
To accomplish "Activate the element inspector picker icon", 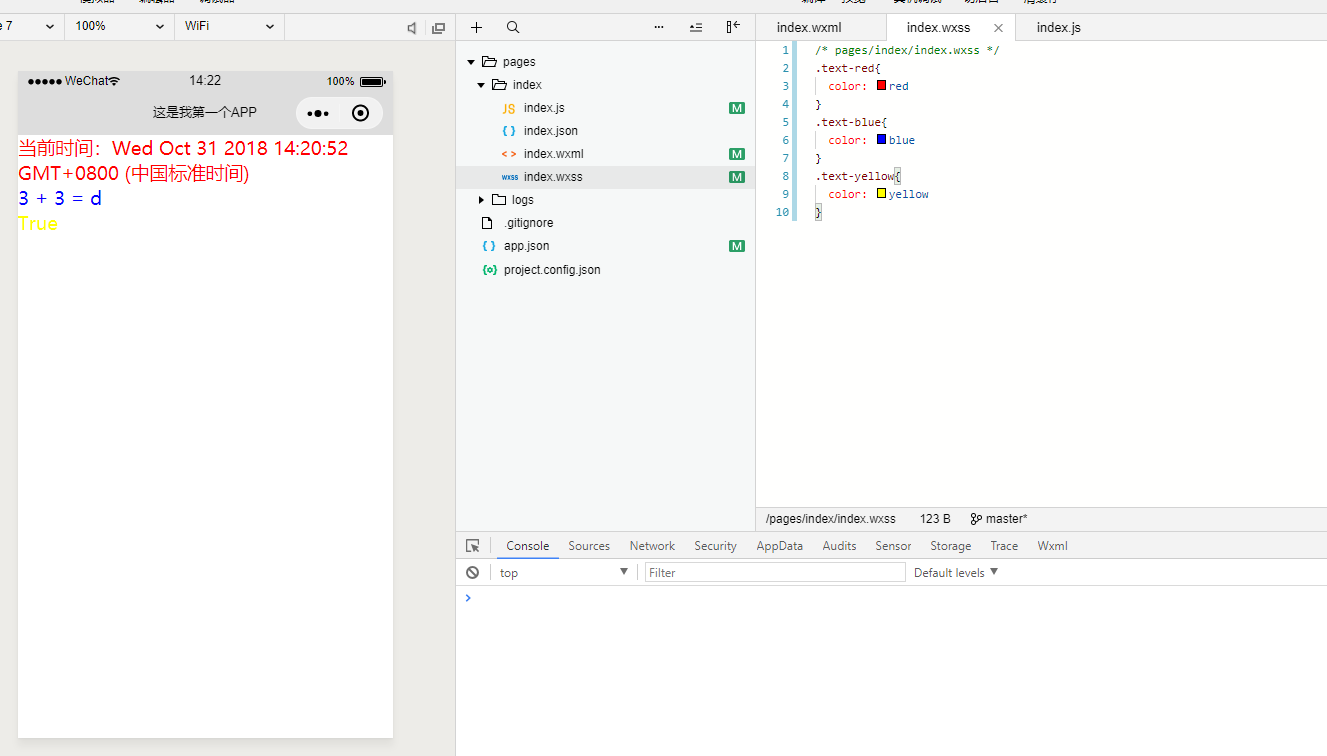I will click(473, 546).
